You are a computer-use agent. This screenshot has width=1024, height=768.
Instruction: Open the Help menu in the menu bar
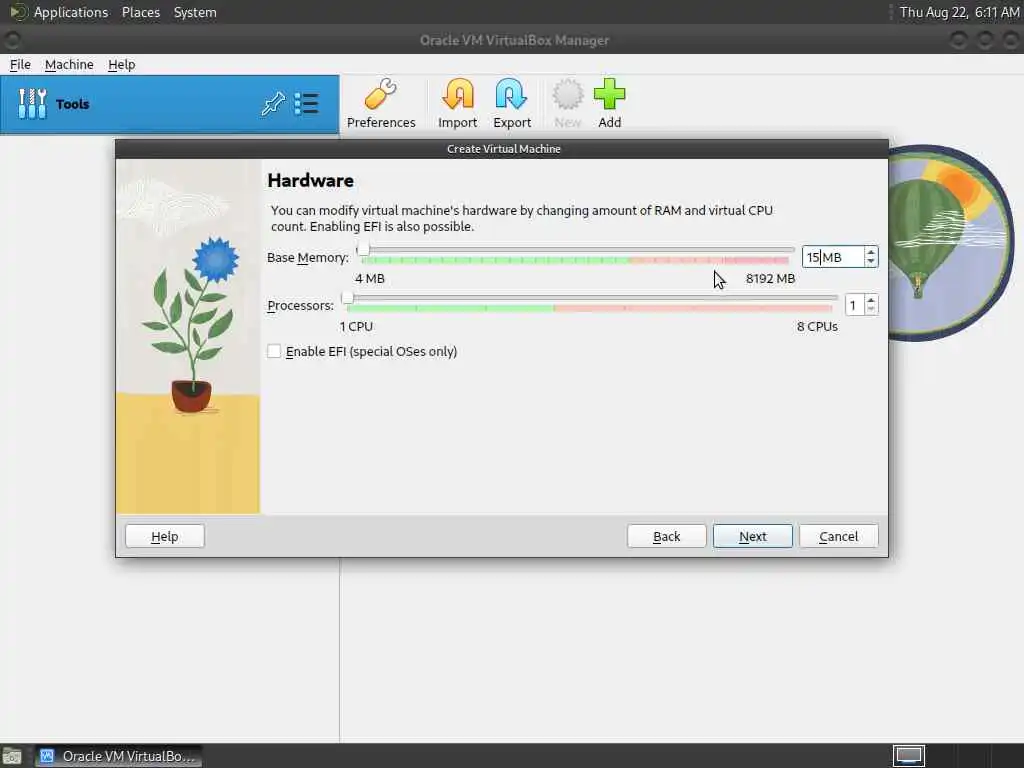click(121, 65)
